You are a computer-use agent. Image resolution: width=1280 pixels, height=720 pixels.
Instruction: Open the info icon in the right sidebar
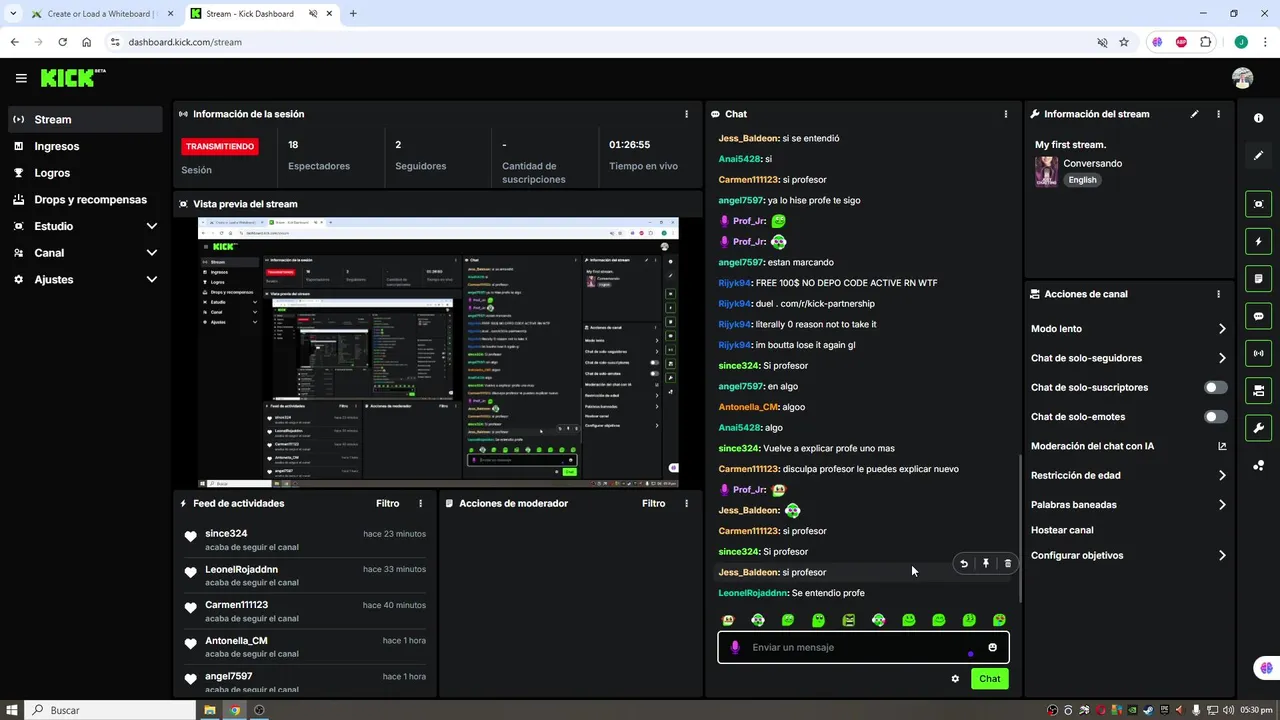click(1258, 118)
